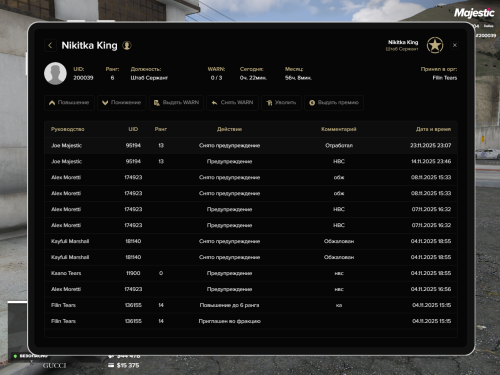The width and height of the screenshot is (500, 375).
Task: Click UID 11900 in the Kaano Tears row
Action: pos(133,273)
